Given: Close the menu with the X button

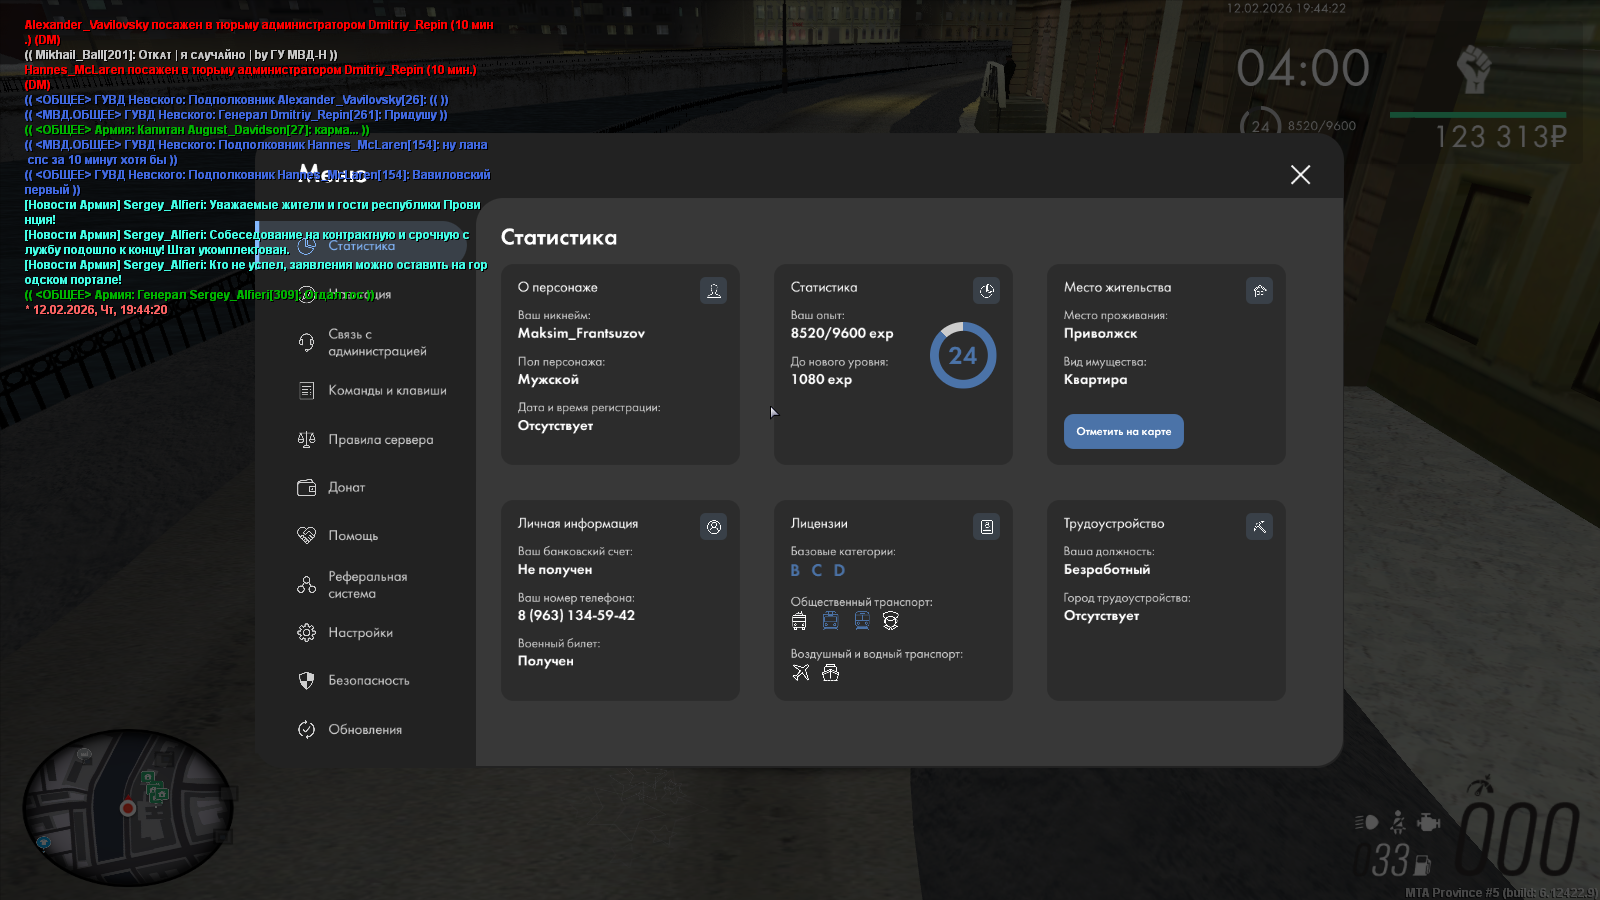Looking at the screenshot, I should [1300, 175].
